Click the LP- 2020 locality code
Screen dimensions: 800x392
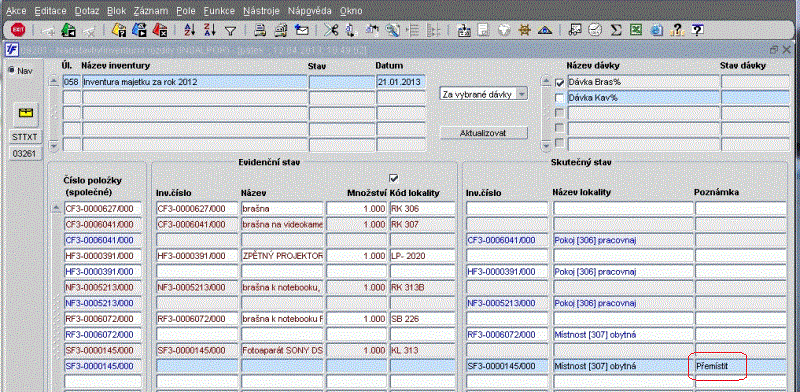point(422,256)
